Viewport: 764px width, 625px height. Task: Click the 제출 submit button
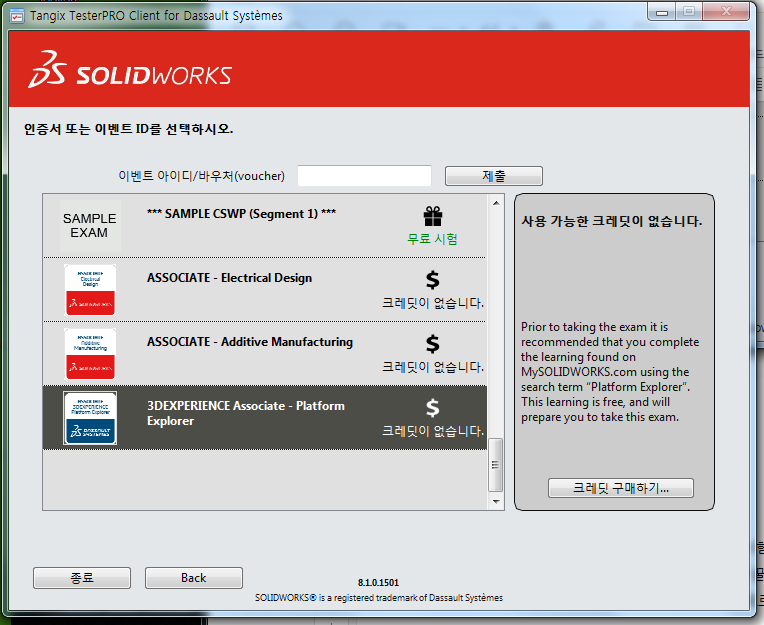pos(494,176)
